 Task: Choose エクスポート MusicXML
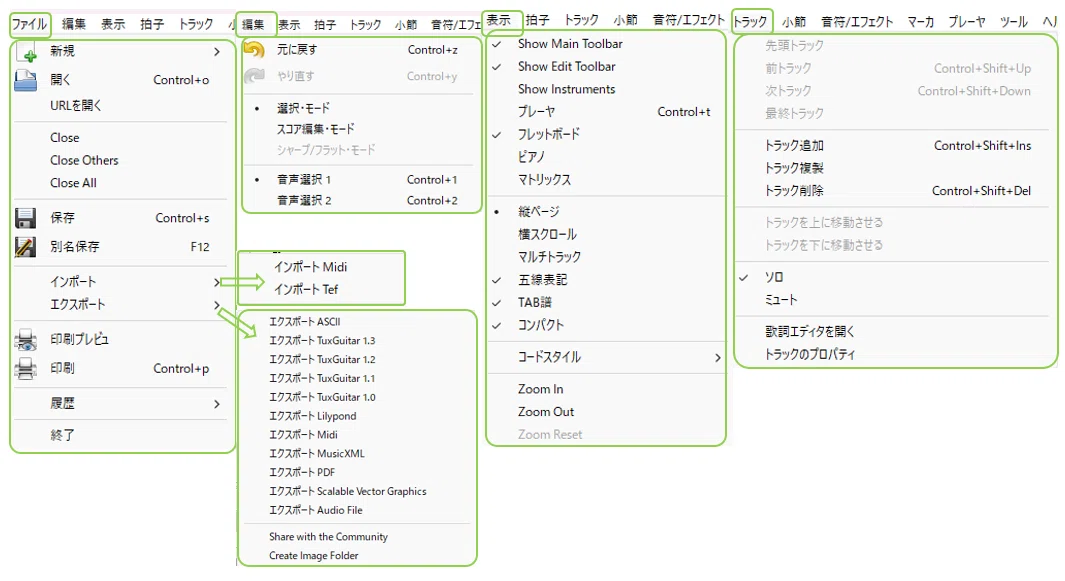(x=317, y=454)
